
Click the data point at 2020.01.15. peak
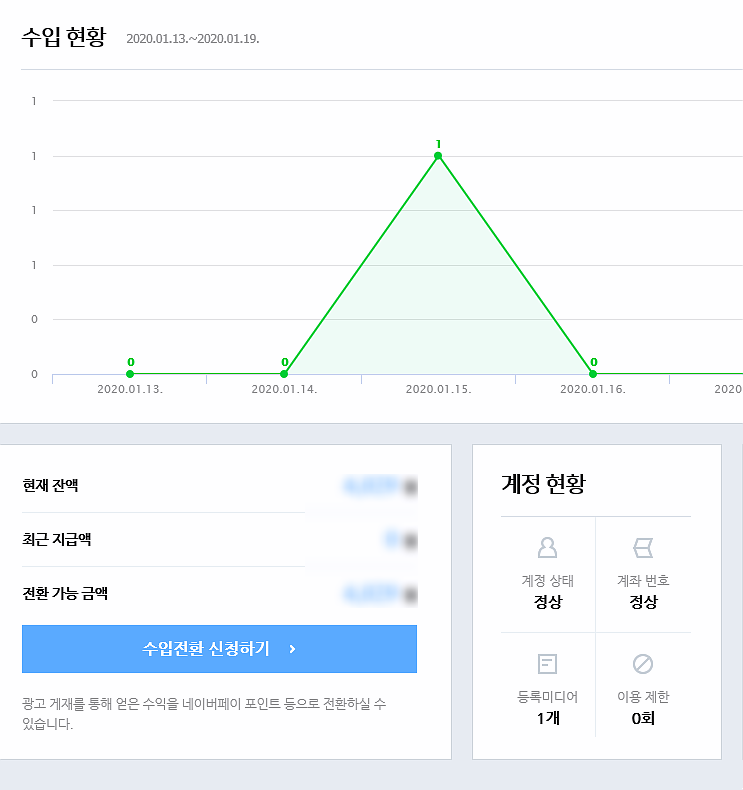tap(438, 156)
